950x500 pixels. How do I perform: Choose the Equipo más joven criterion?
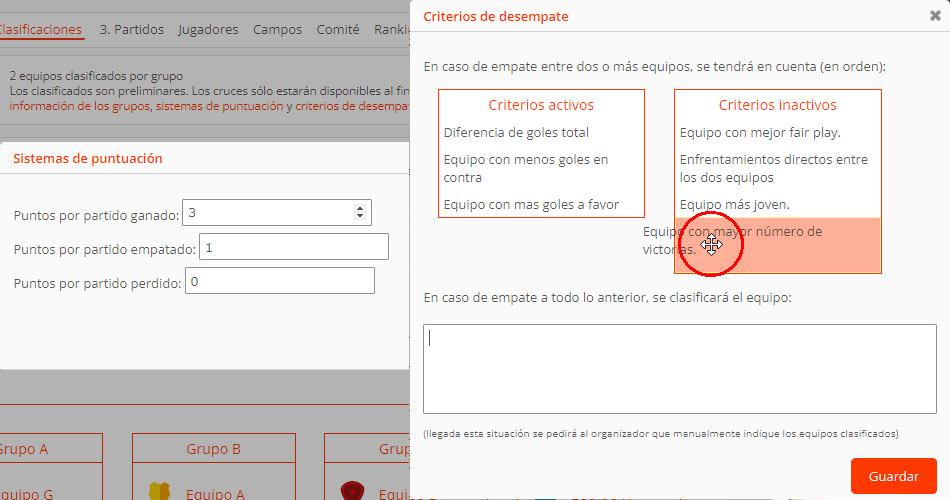(734, 205)
